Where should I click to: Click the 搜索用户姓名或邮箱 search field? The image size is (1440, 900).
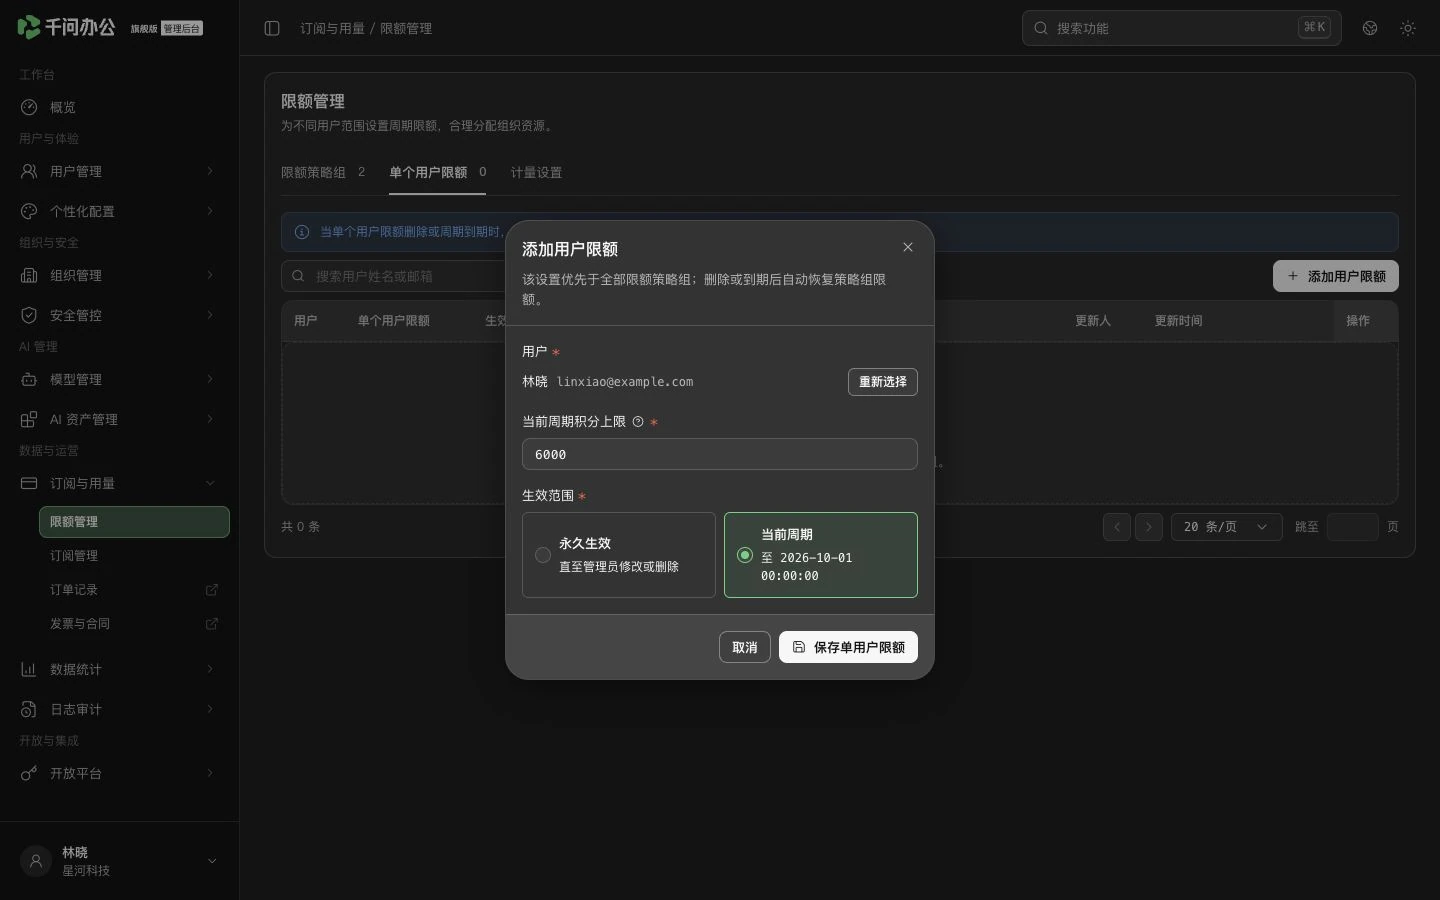pyautogui.click(x=395, y=276)
